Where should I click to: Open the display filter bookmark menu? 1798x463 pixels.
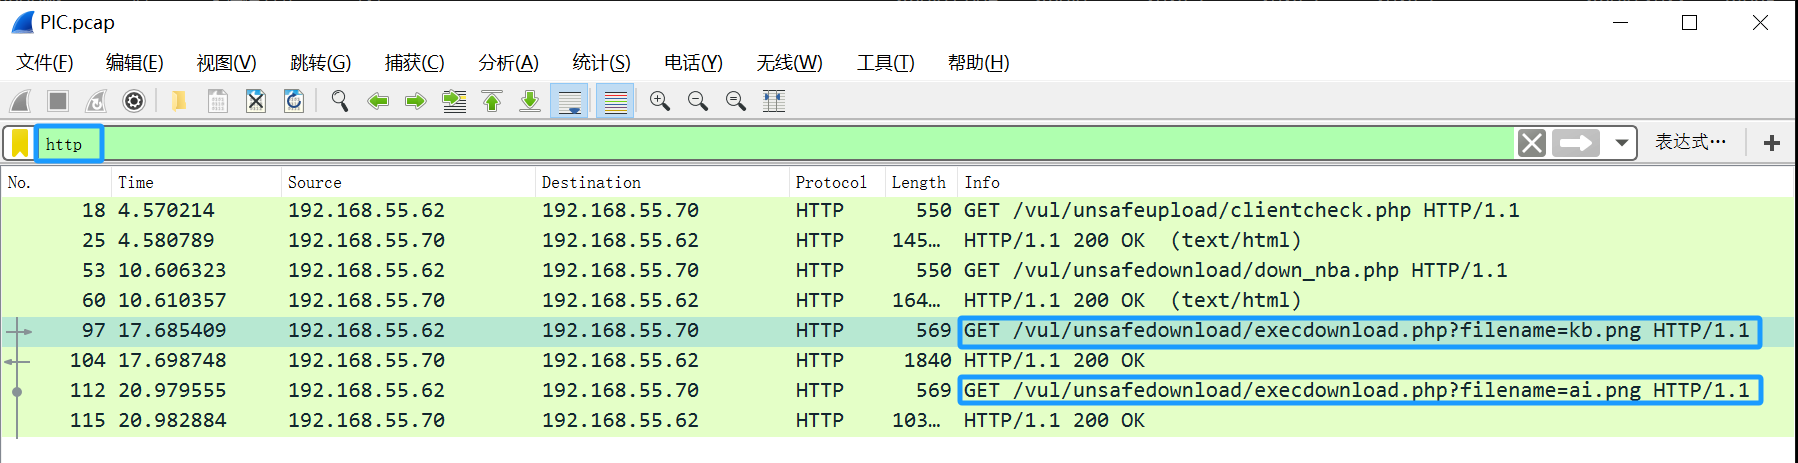coord(20,144)
